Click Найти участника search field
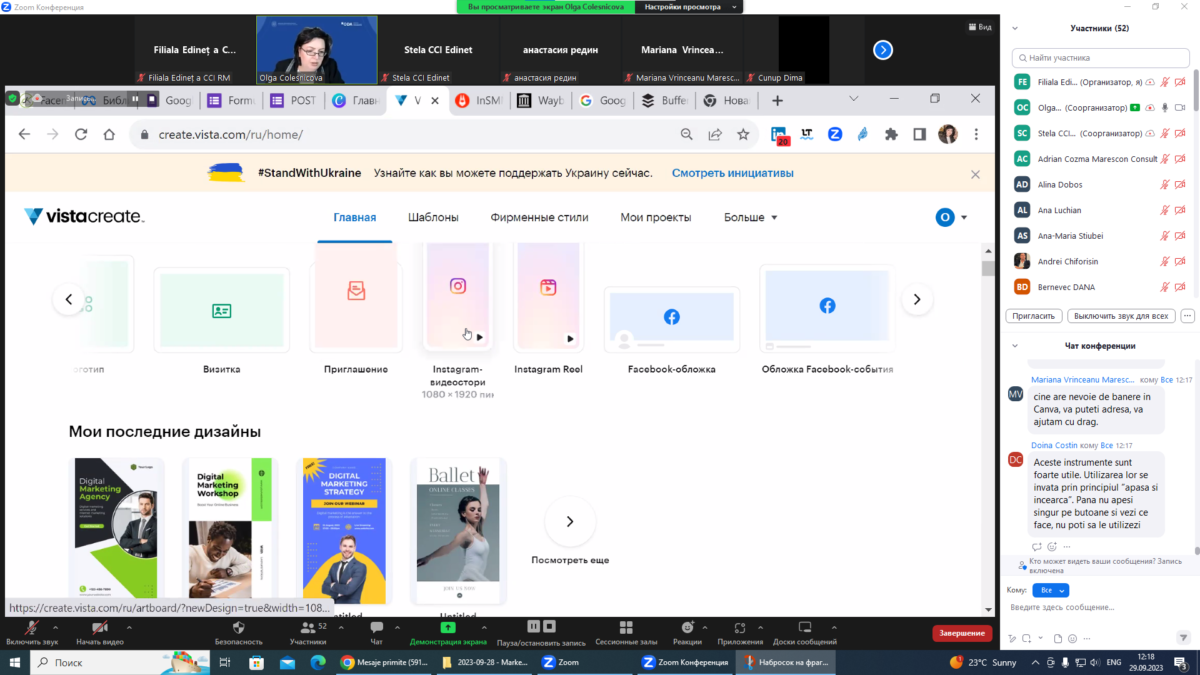Image resolution: width=1200 pixels, height=675 pixels. coord(1101,58)
